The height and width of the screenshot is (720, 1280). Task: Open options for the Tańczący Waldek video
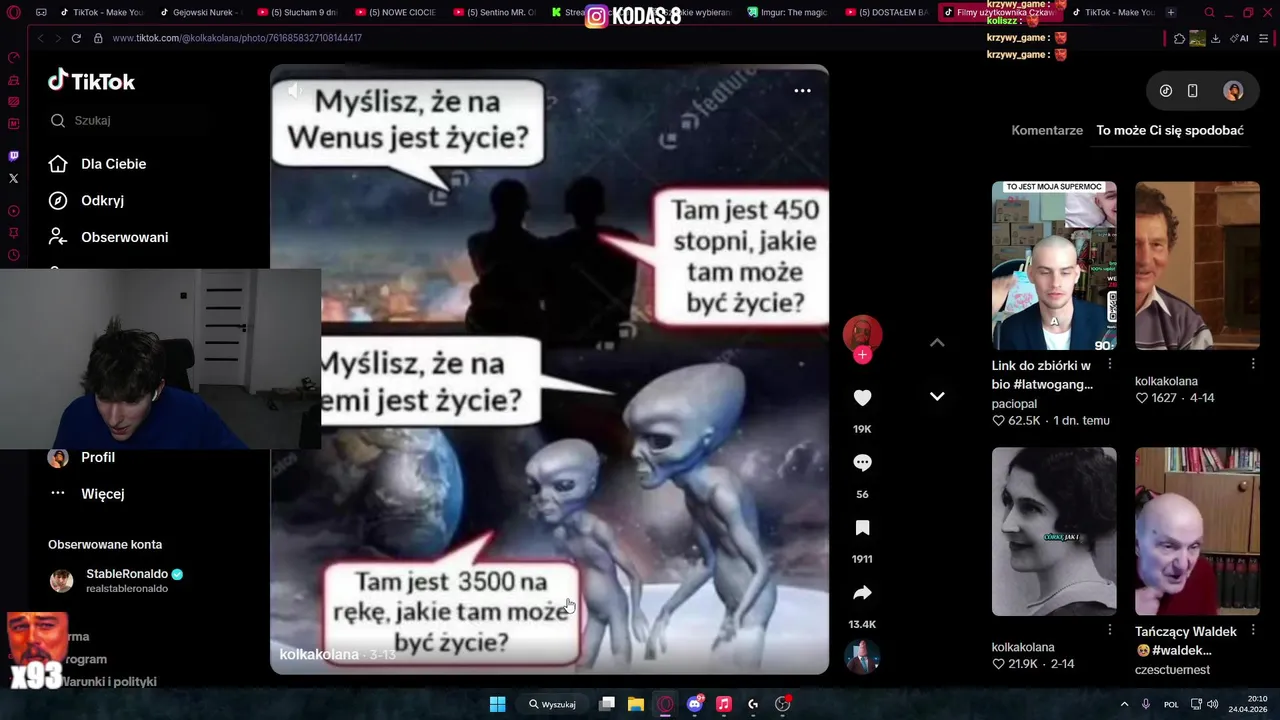(1252, 630)
